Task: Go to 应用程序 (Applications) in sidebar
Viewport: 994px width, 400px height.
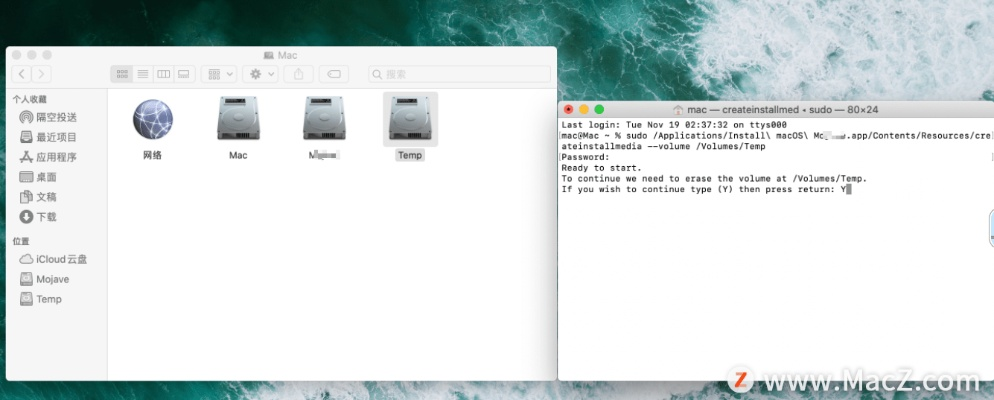Action: tap(55, 157)
